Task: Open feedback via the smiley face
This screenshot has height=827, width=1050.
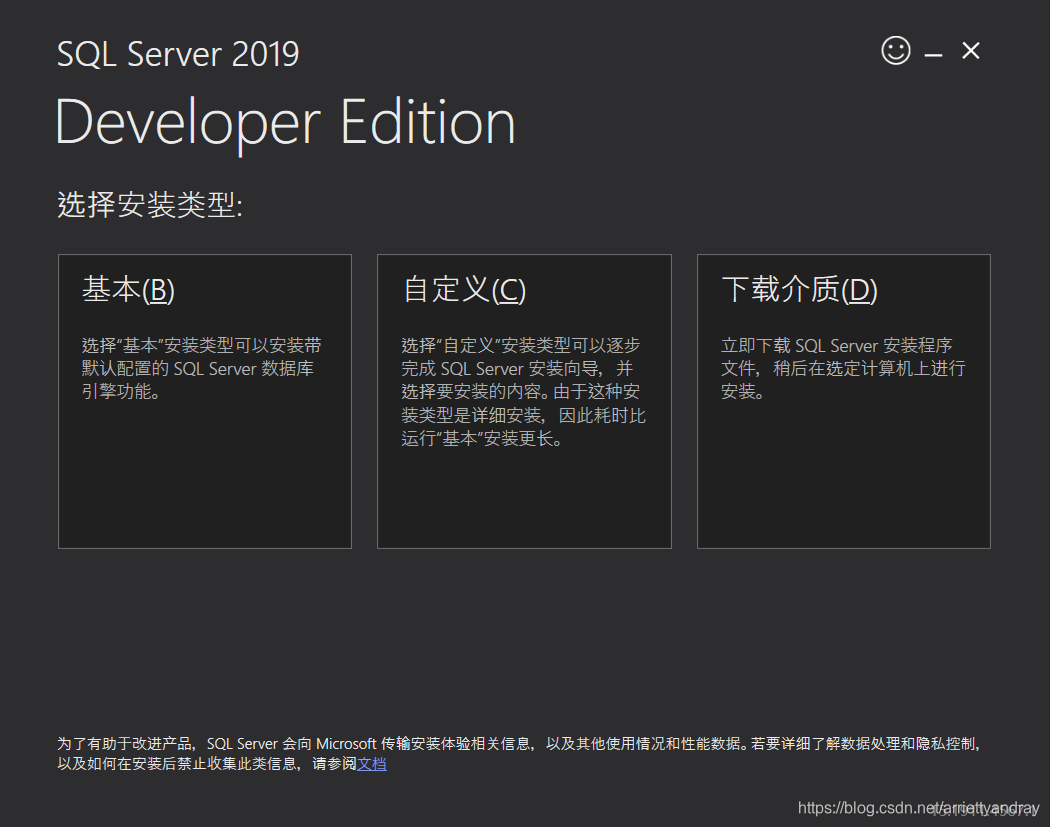Action: (x=896, y=50)
